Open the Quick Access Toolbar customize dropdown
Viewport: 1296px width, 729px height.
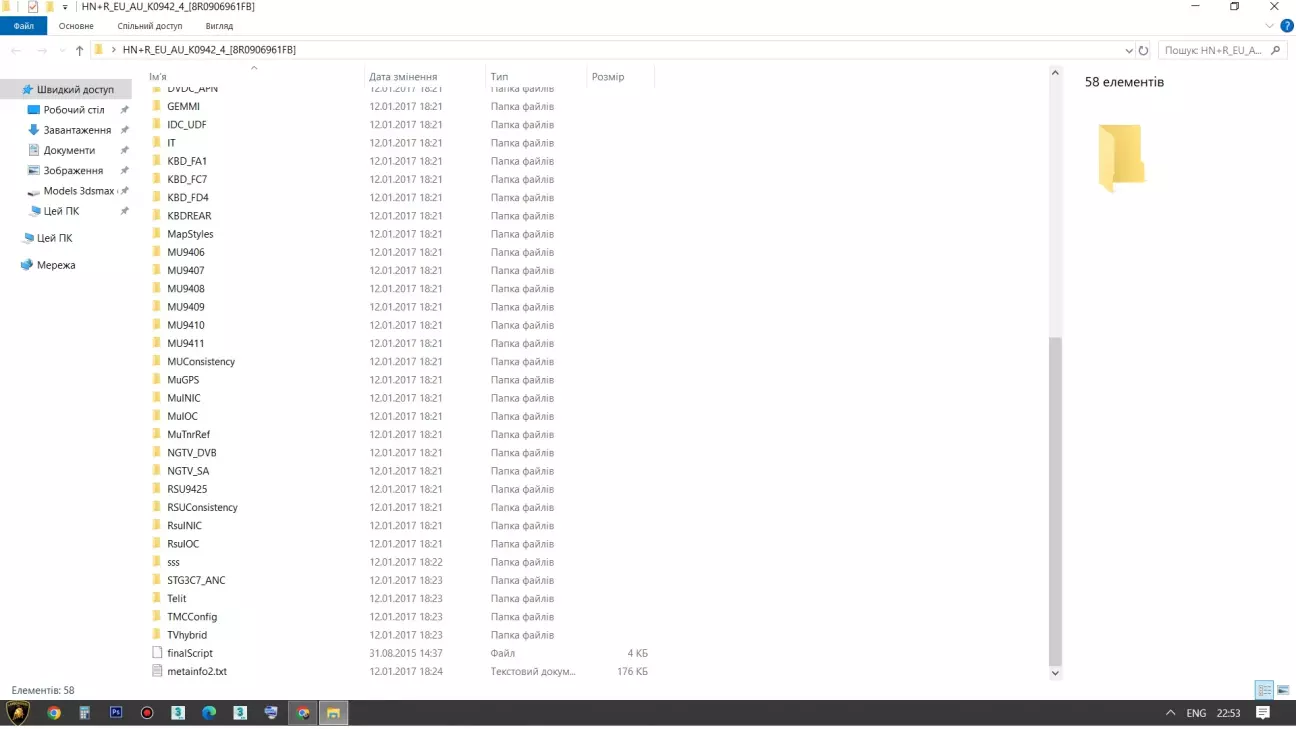pyautogui.click(x=65, y=7)
